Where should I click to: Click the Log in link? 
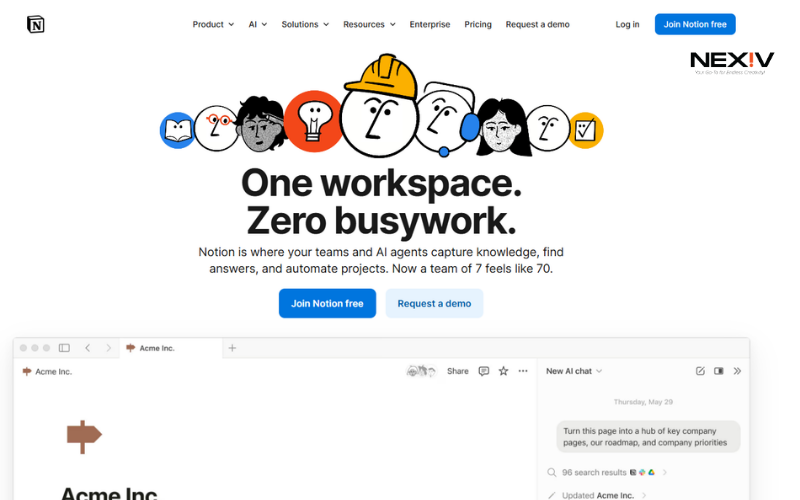click(627, 24)
